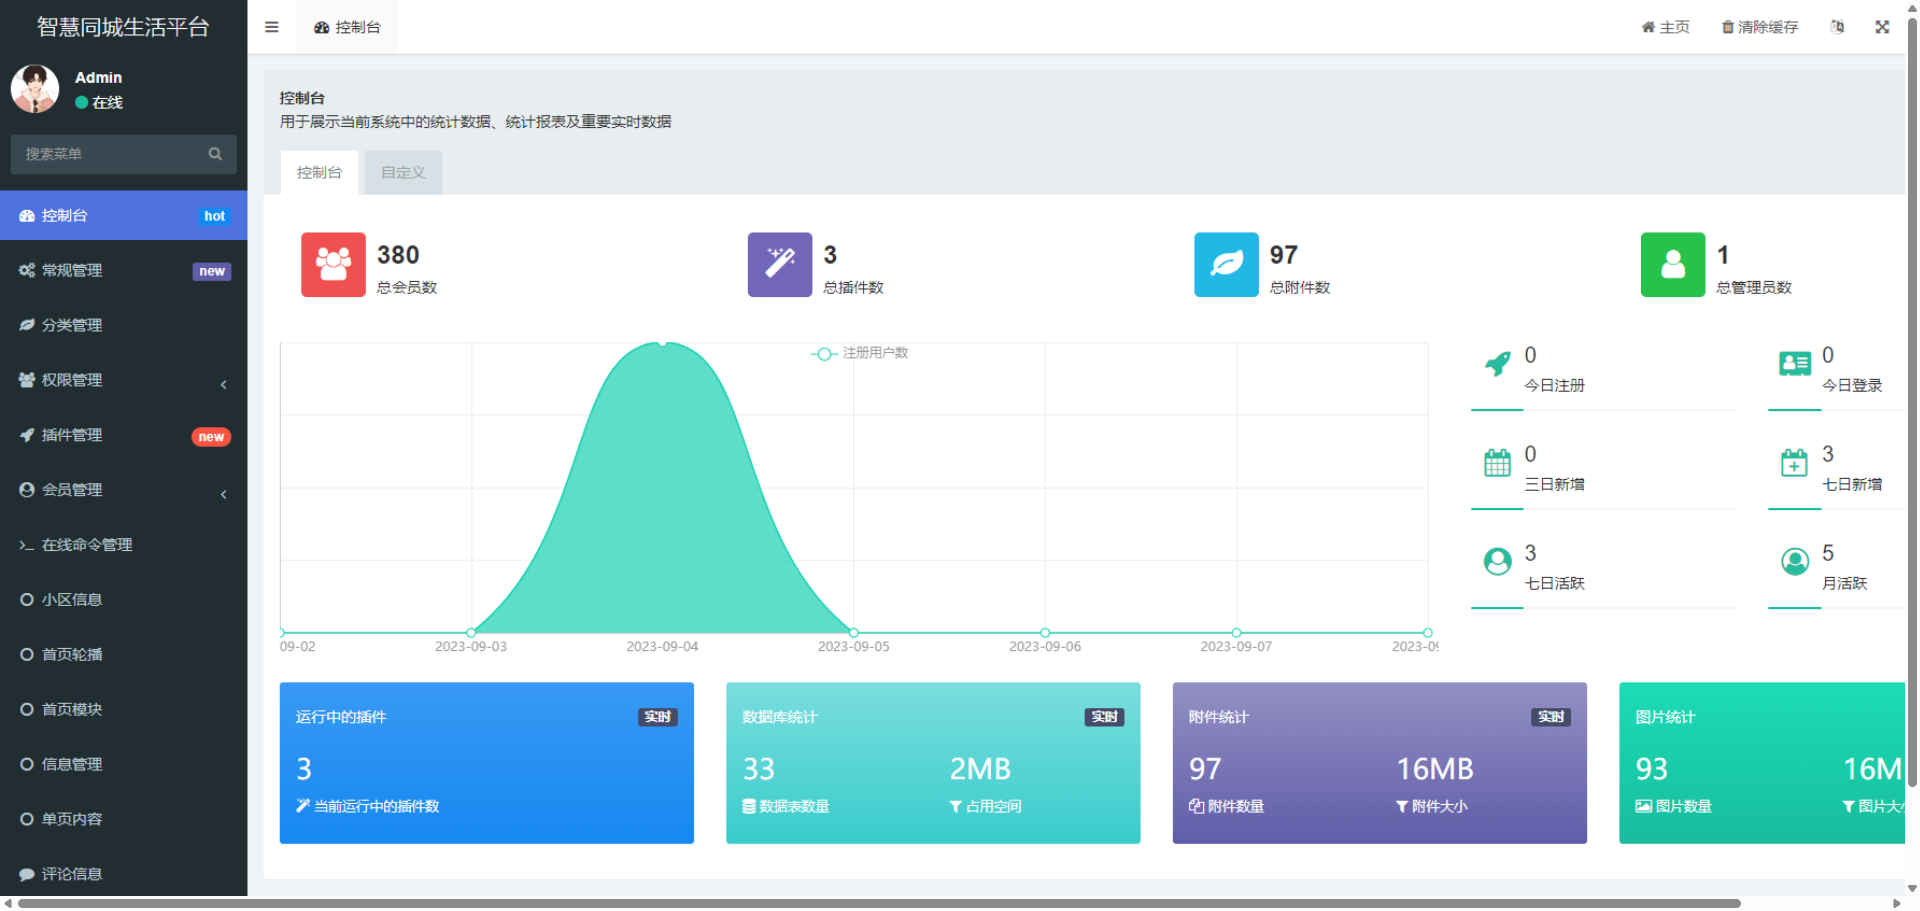
Task: Toggle 注册用户数 legend on the chart
Action: [860, 353]
